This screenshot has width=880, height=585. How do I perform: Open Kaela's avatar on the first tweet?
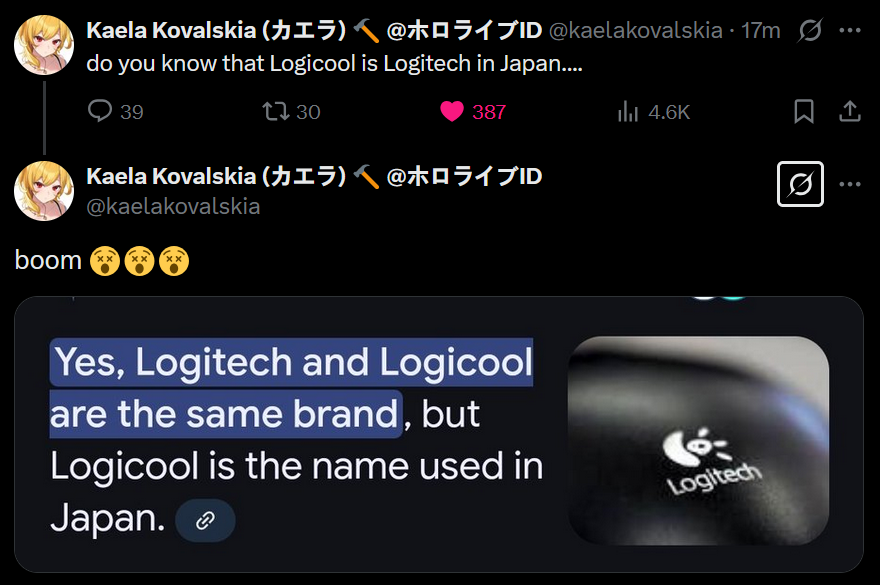[x=44, y=45]
